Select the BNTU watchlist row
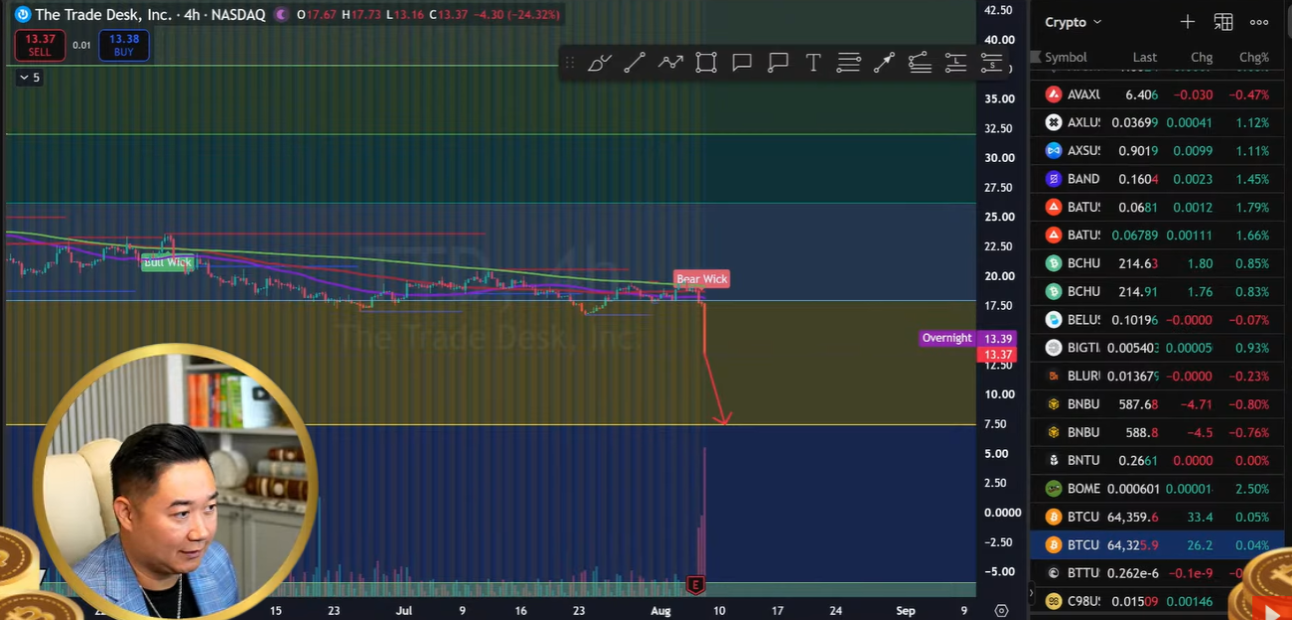Image resolution: width=1292 pixels, height=620 pixels. tap(1157, 461)
